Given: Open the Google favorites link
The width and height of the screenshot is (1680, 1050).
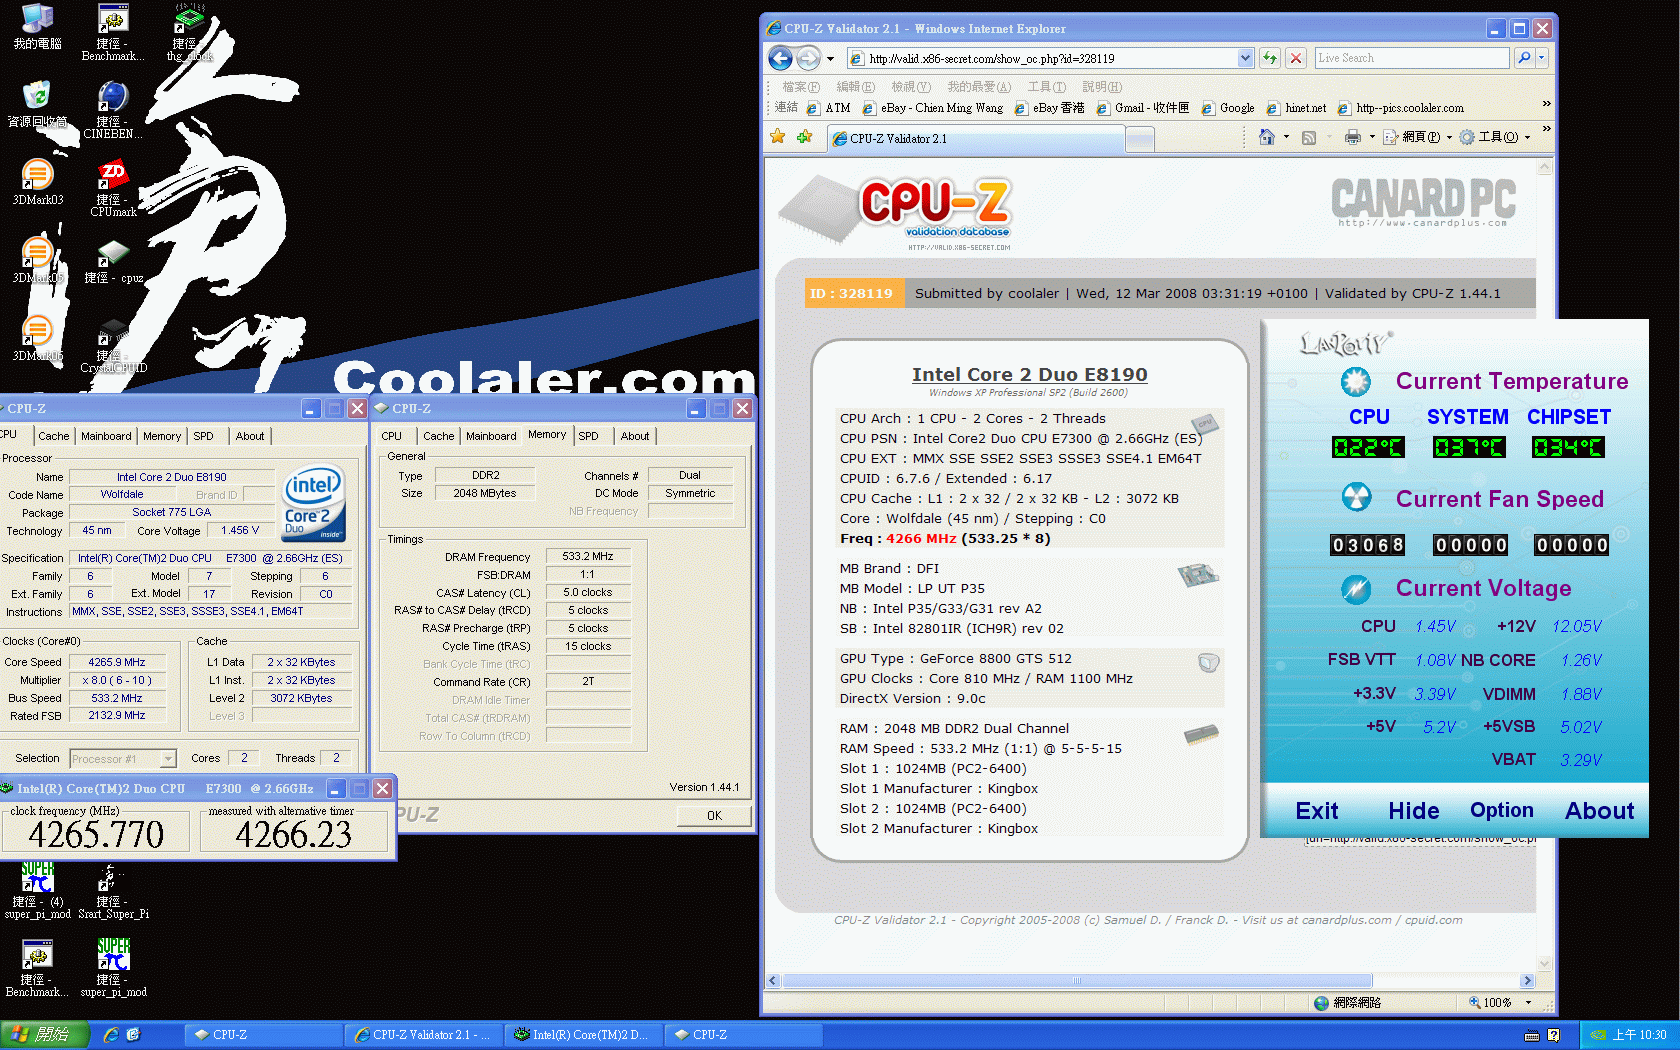Looking at the screenshot, I should pyautogui.click(x=1228, y=108).
